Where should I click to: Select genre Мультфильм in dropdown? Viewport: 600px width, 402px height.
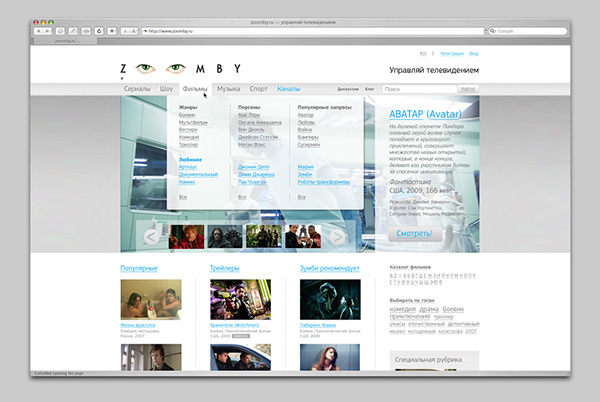click(193, 122)
